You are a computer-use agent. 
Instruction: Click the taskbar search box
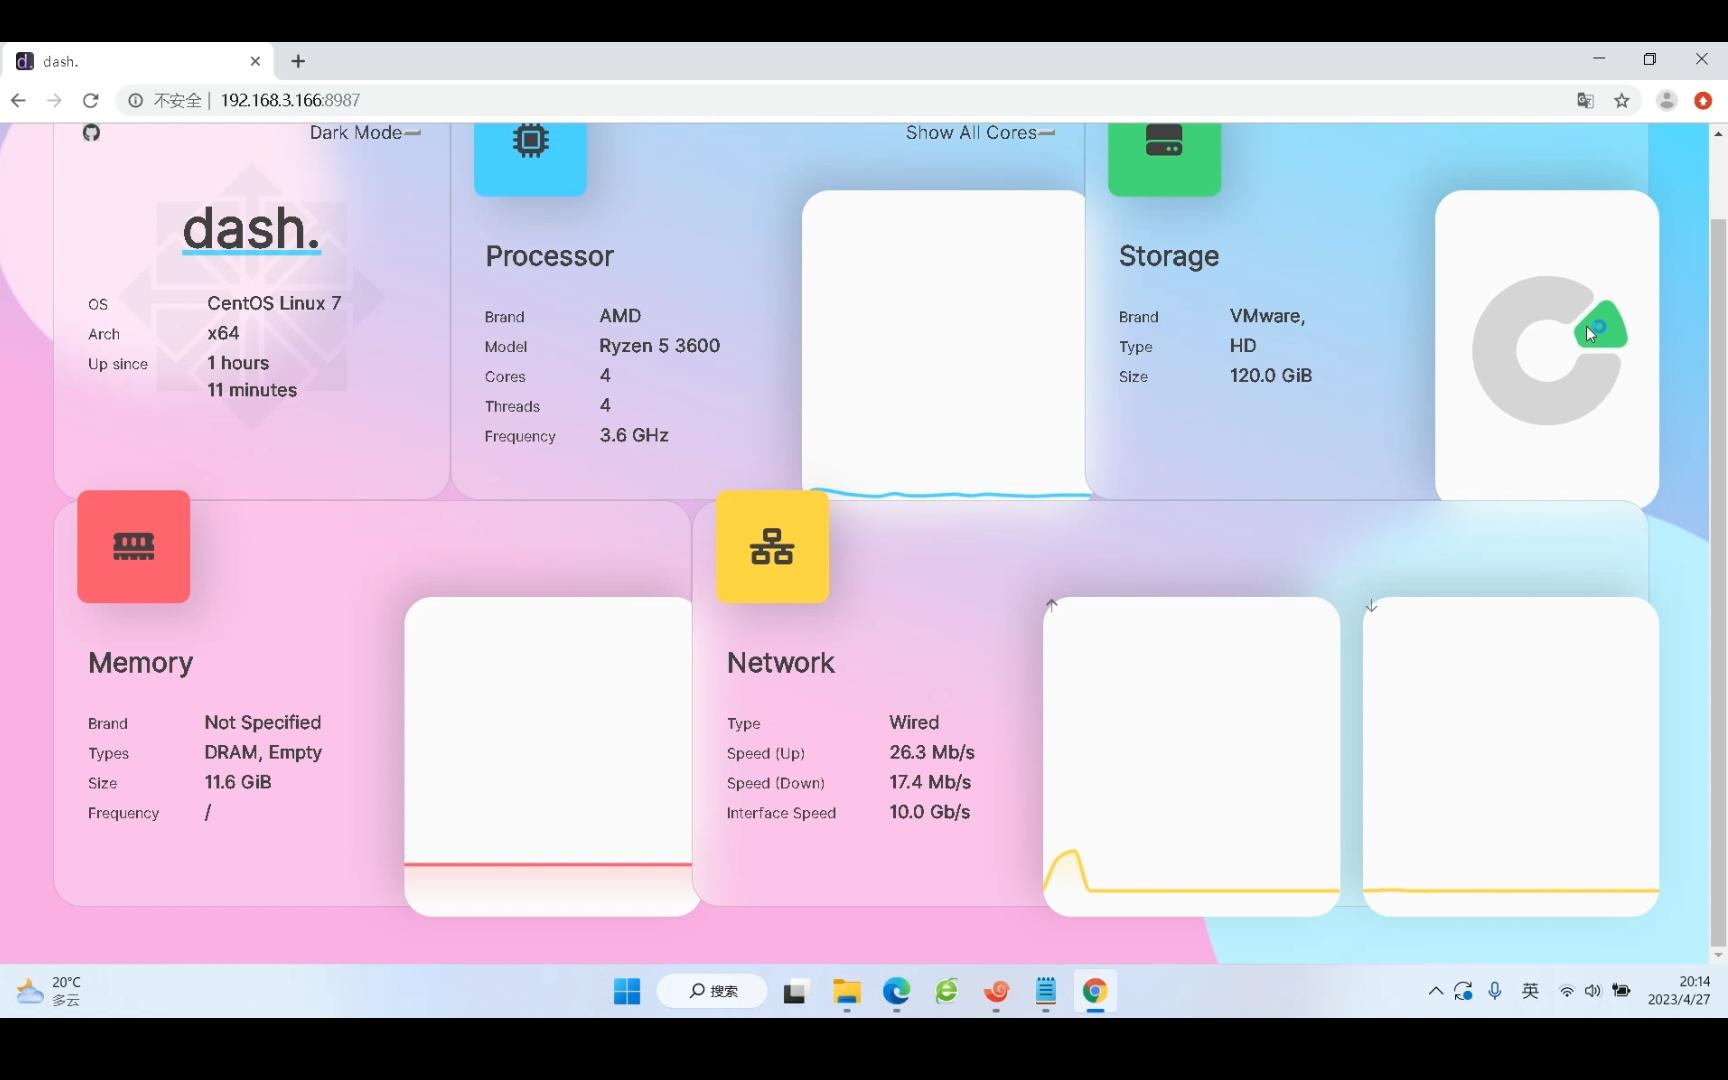point(713,991)
